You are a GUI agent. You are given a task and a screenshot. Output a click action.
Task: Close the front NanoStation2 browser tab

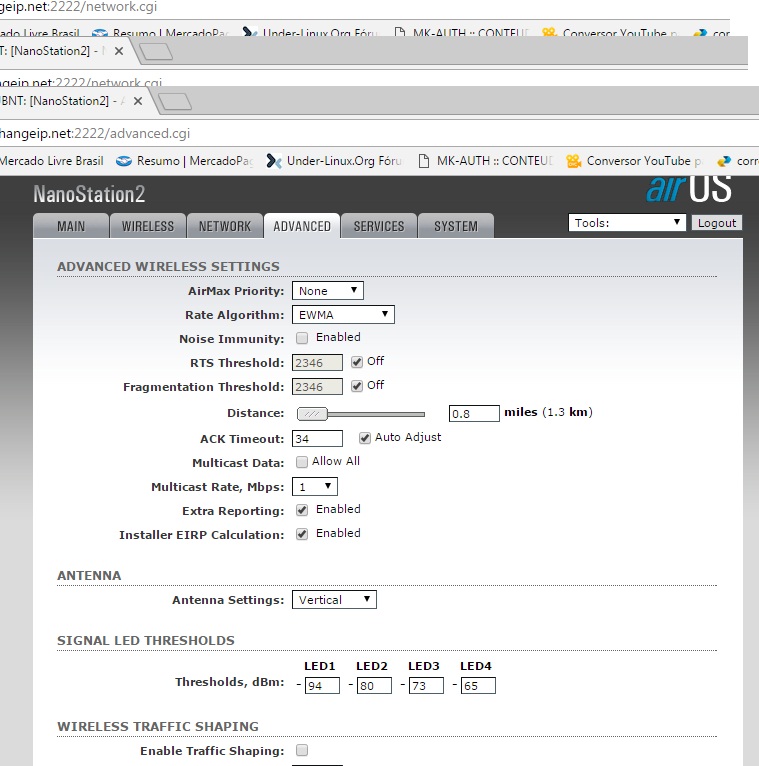click(138, 101)
